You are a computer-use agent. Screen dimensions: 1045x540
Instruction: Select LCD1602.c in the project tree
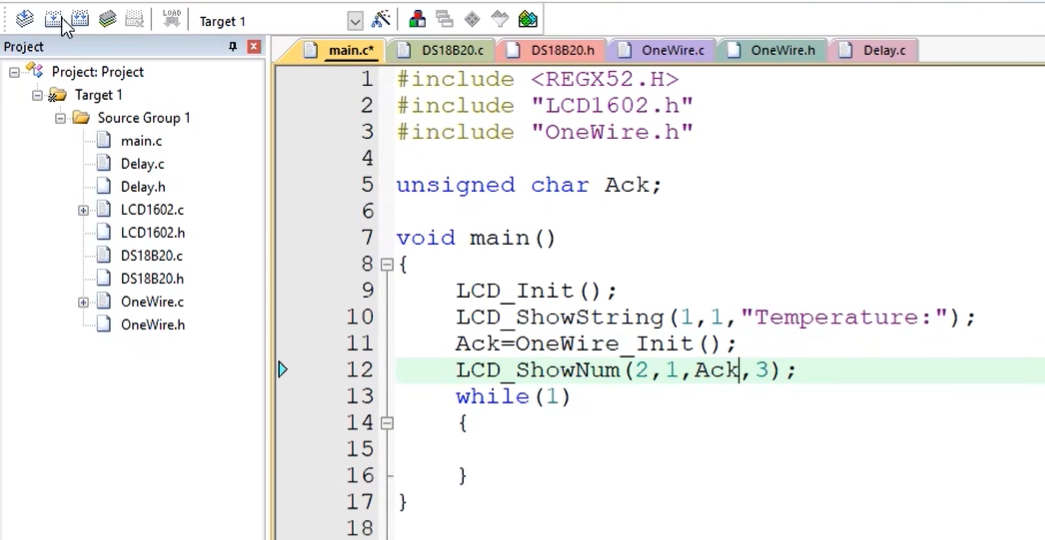tap(152, 210)
